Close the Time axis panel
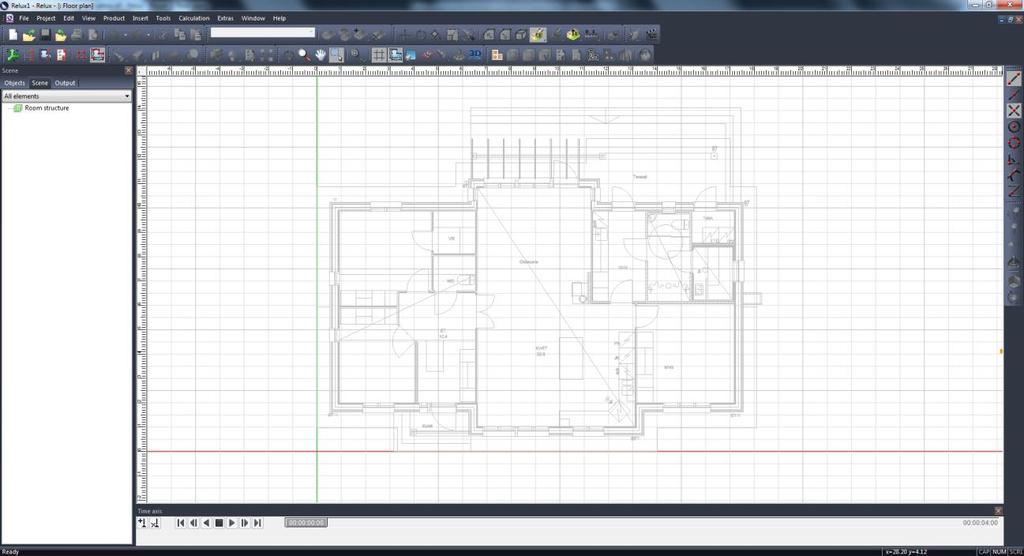Screen dimensions: 1024x556 point(998,511)
